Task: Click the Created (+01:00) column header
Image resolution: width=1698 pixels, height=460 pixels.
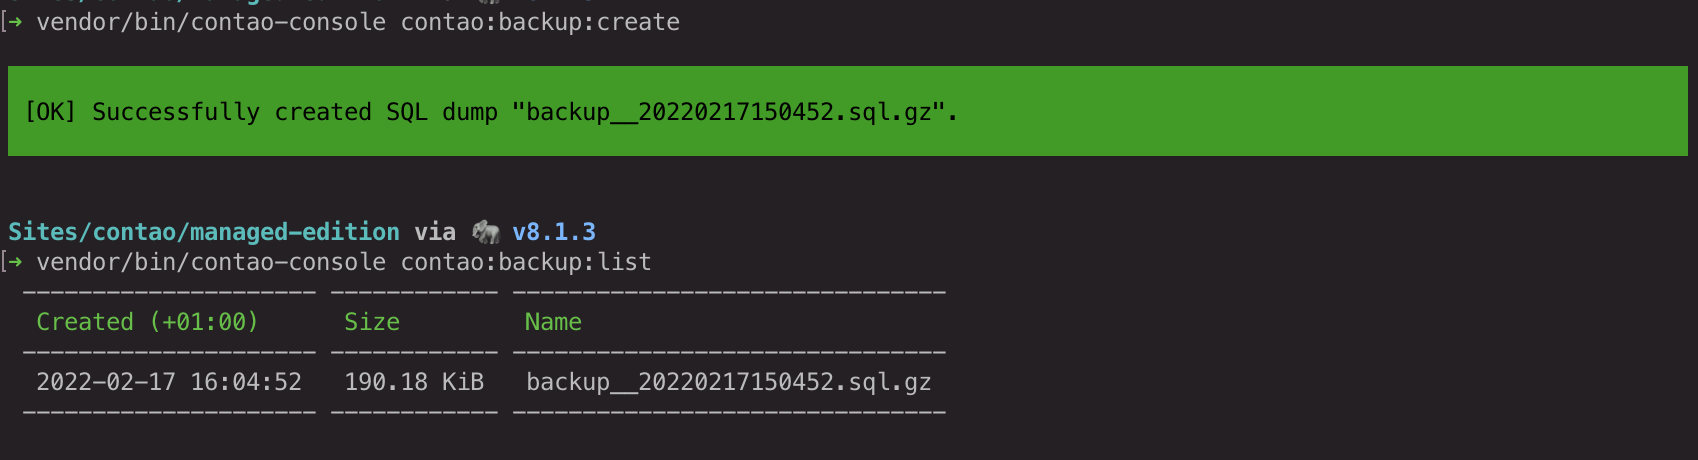Action: (147, 322)
